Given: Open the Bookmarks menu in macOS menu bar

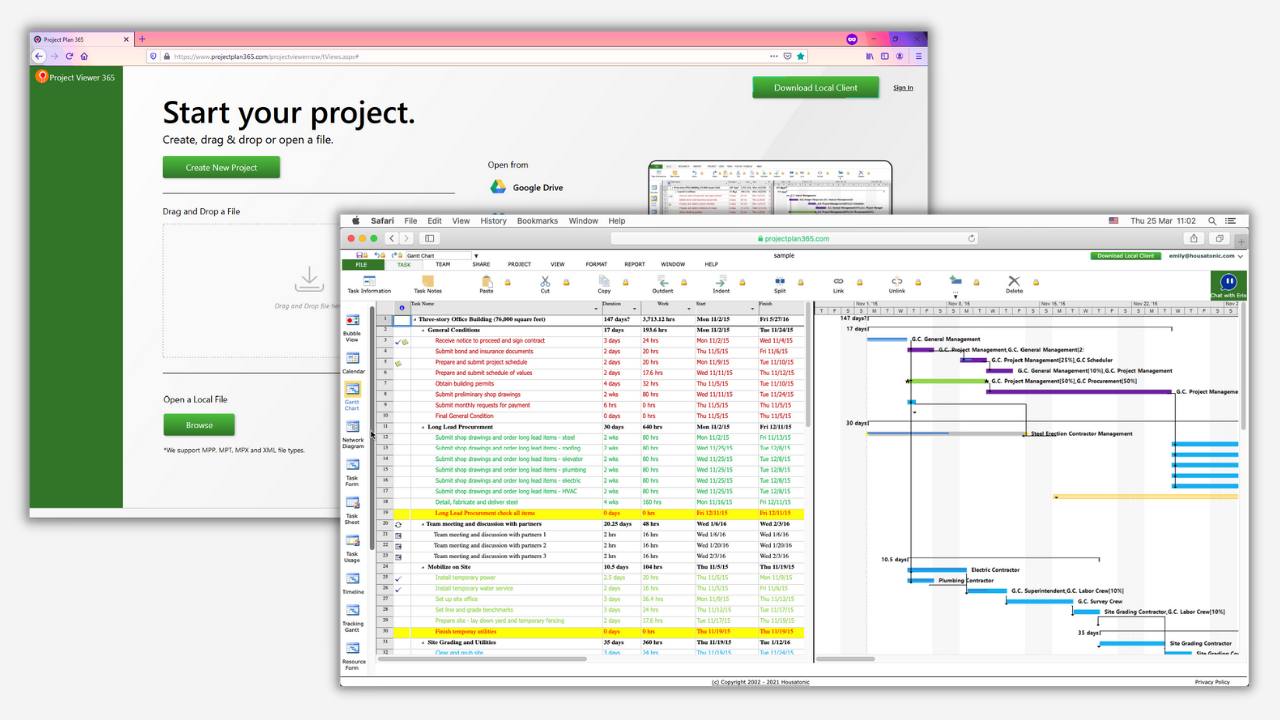Looking at the screenshot, I should pos(537,221).
